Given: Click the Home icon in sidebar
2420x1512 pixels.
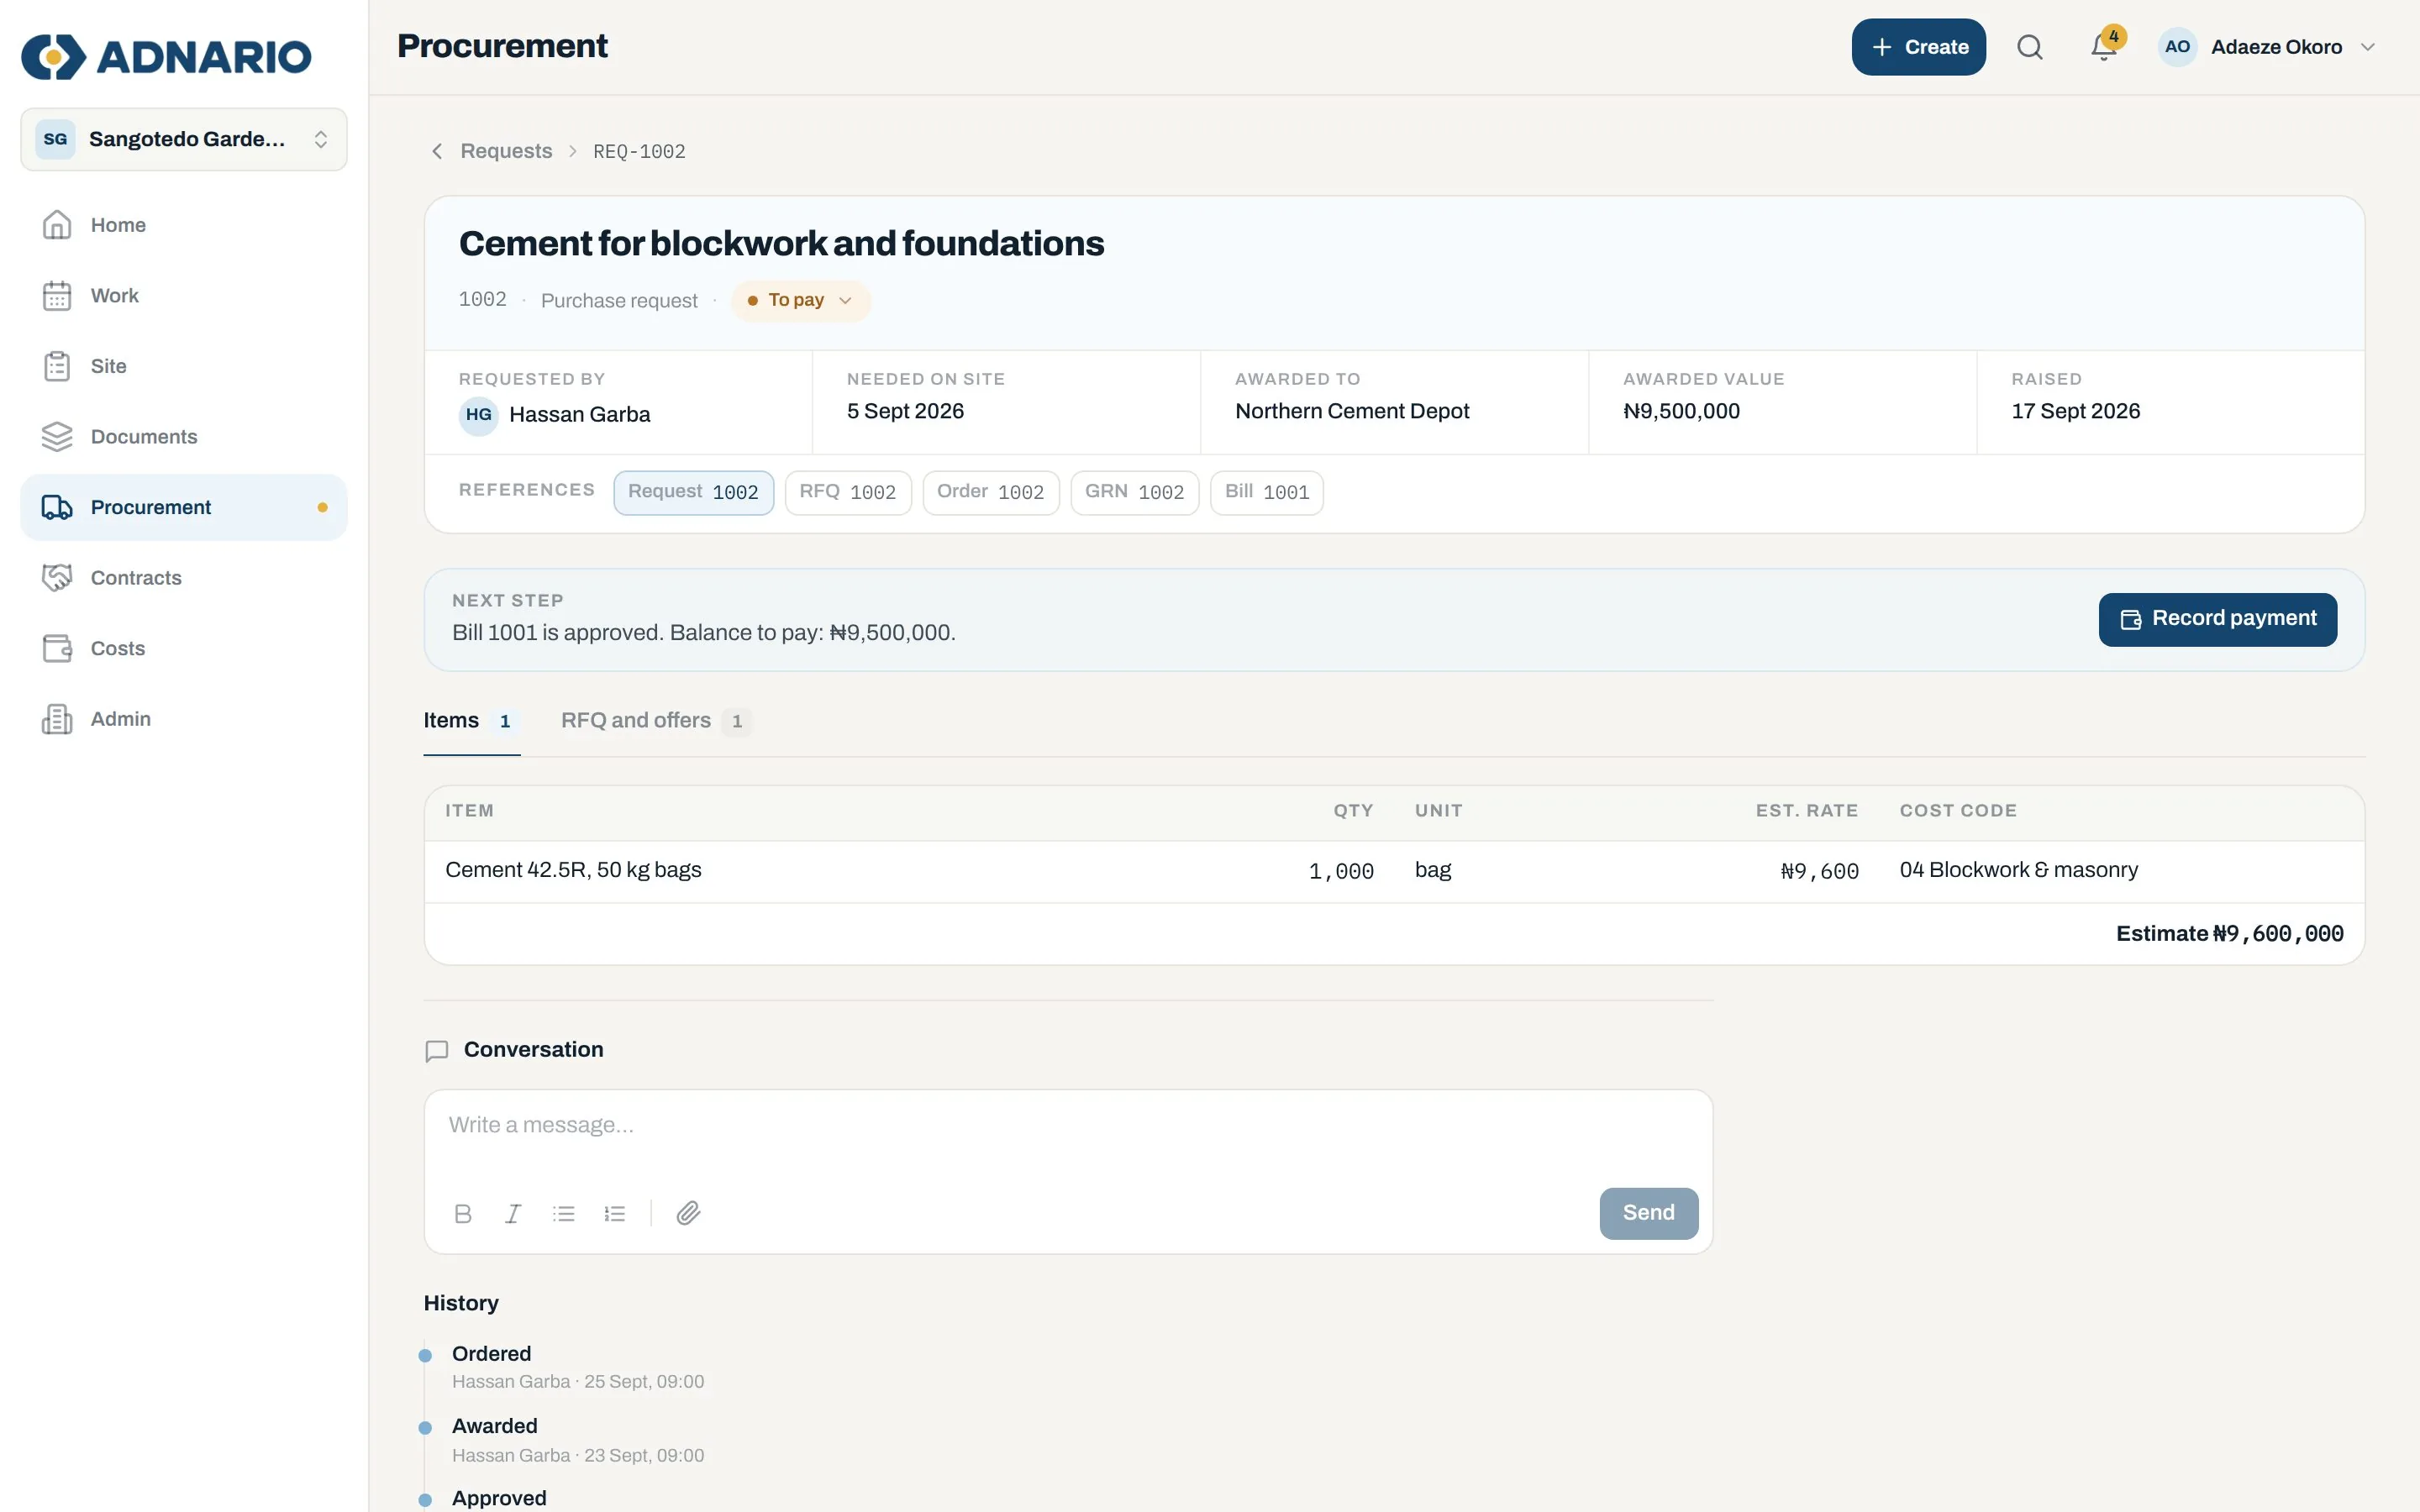Looking at the screenshot, I should (x=57, y=225).
